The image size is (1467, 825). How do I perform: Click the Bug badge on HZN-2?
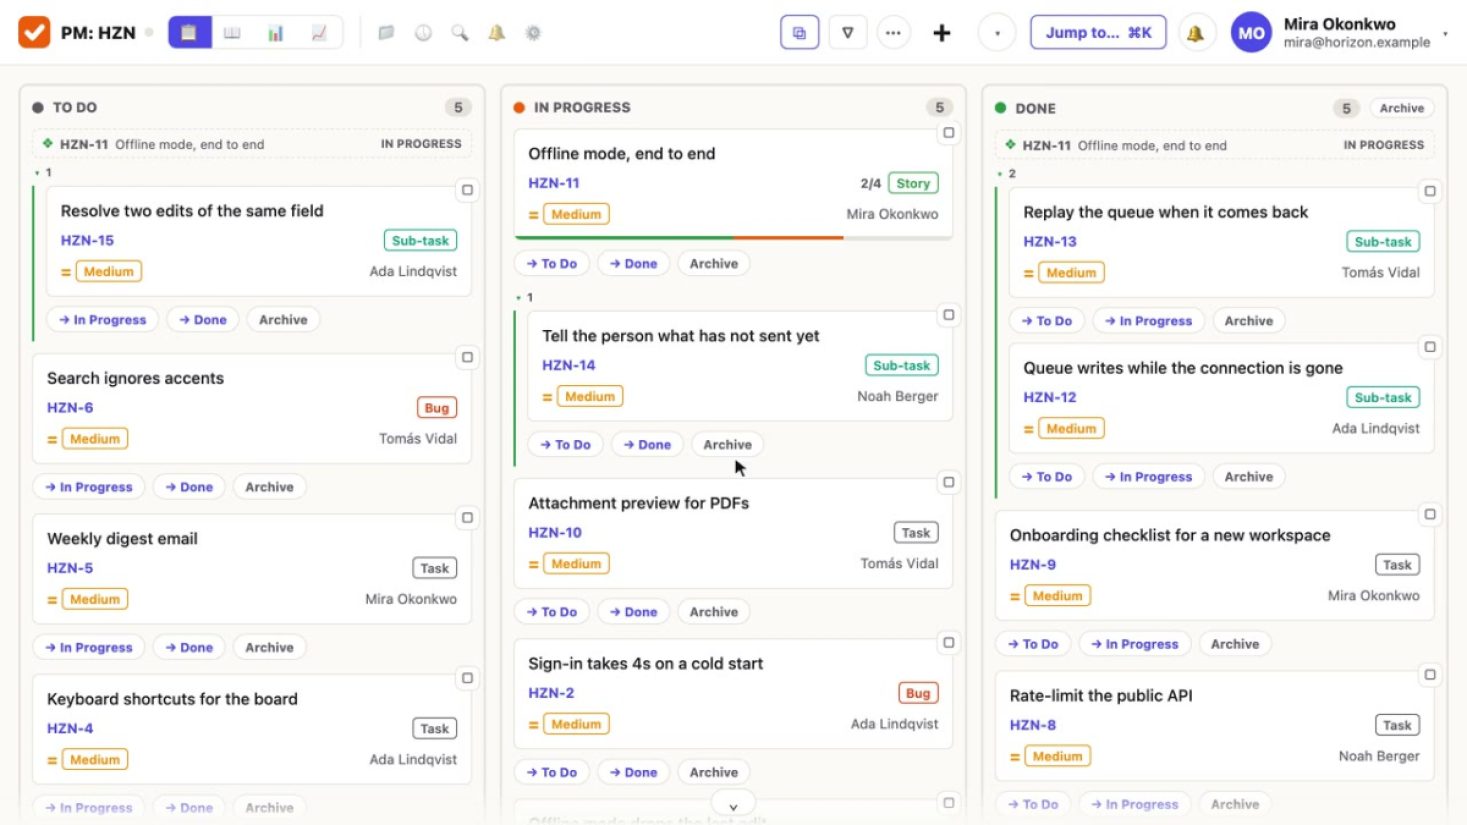pos(918,693)
